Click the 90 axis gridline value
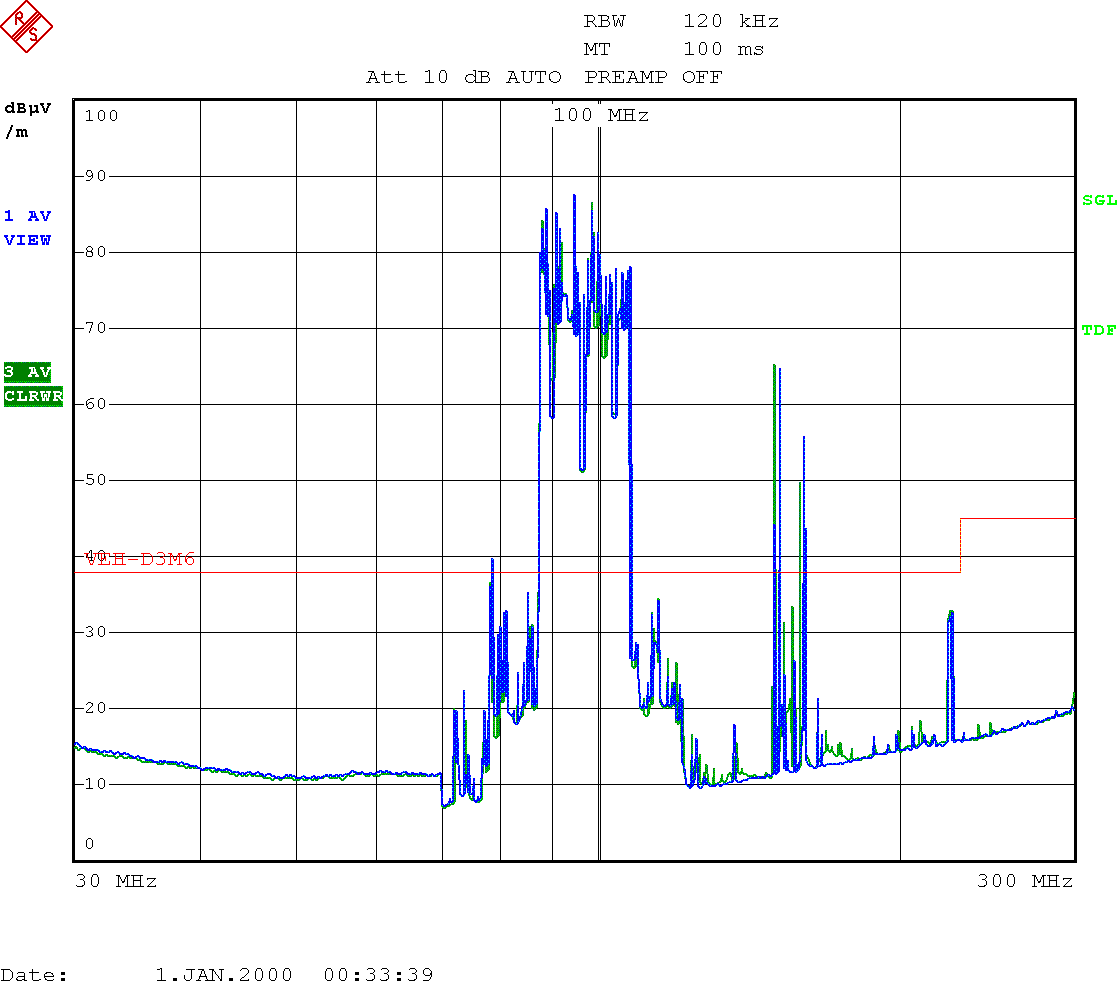This screenshot has width=1120, height=986. click(x=96, y=176)
